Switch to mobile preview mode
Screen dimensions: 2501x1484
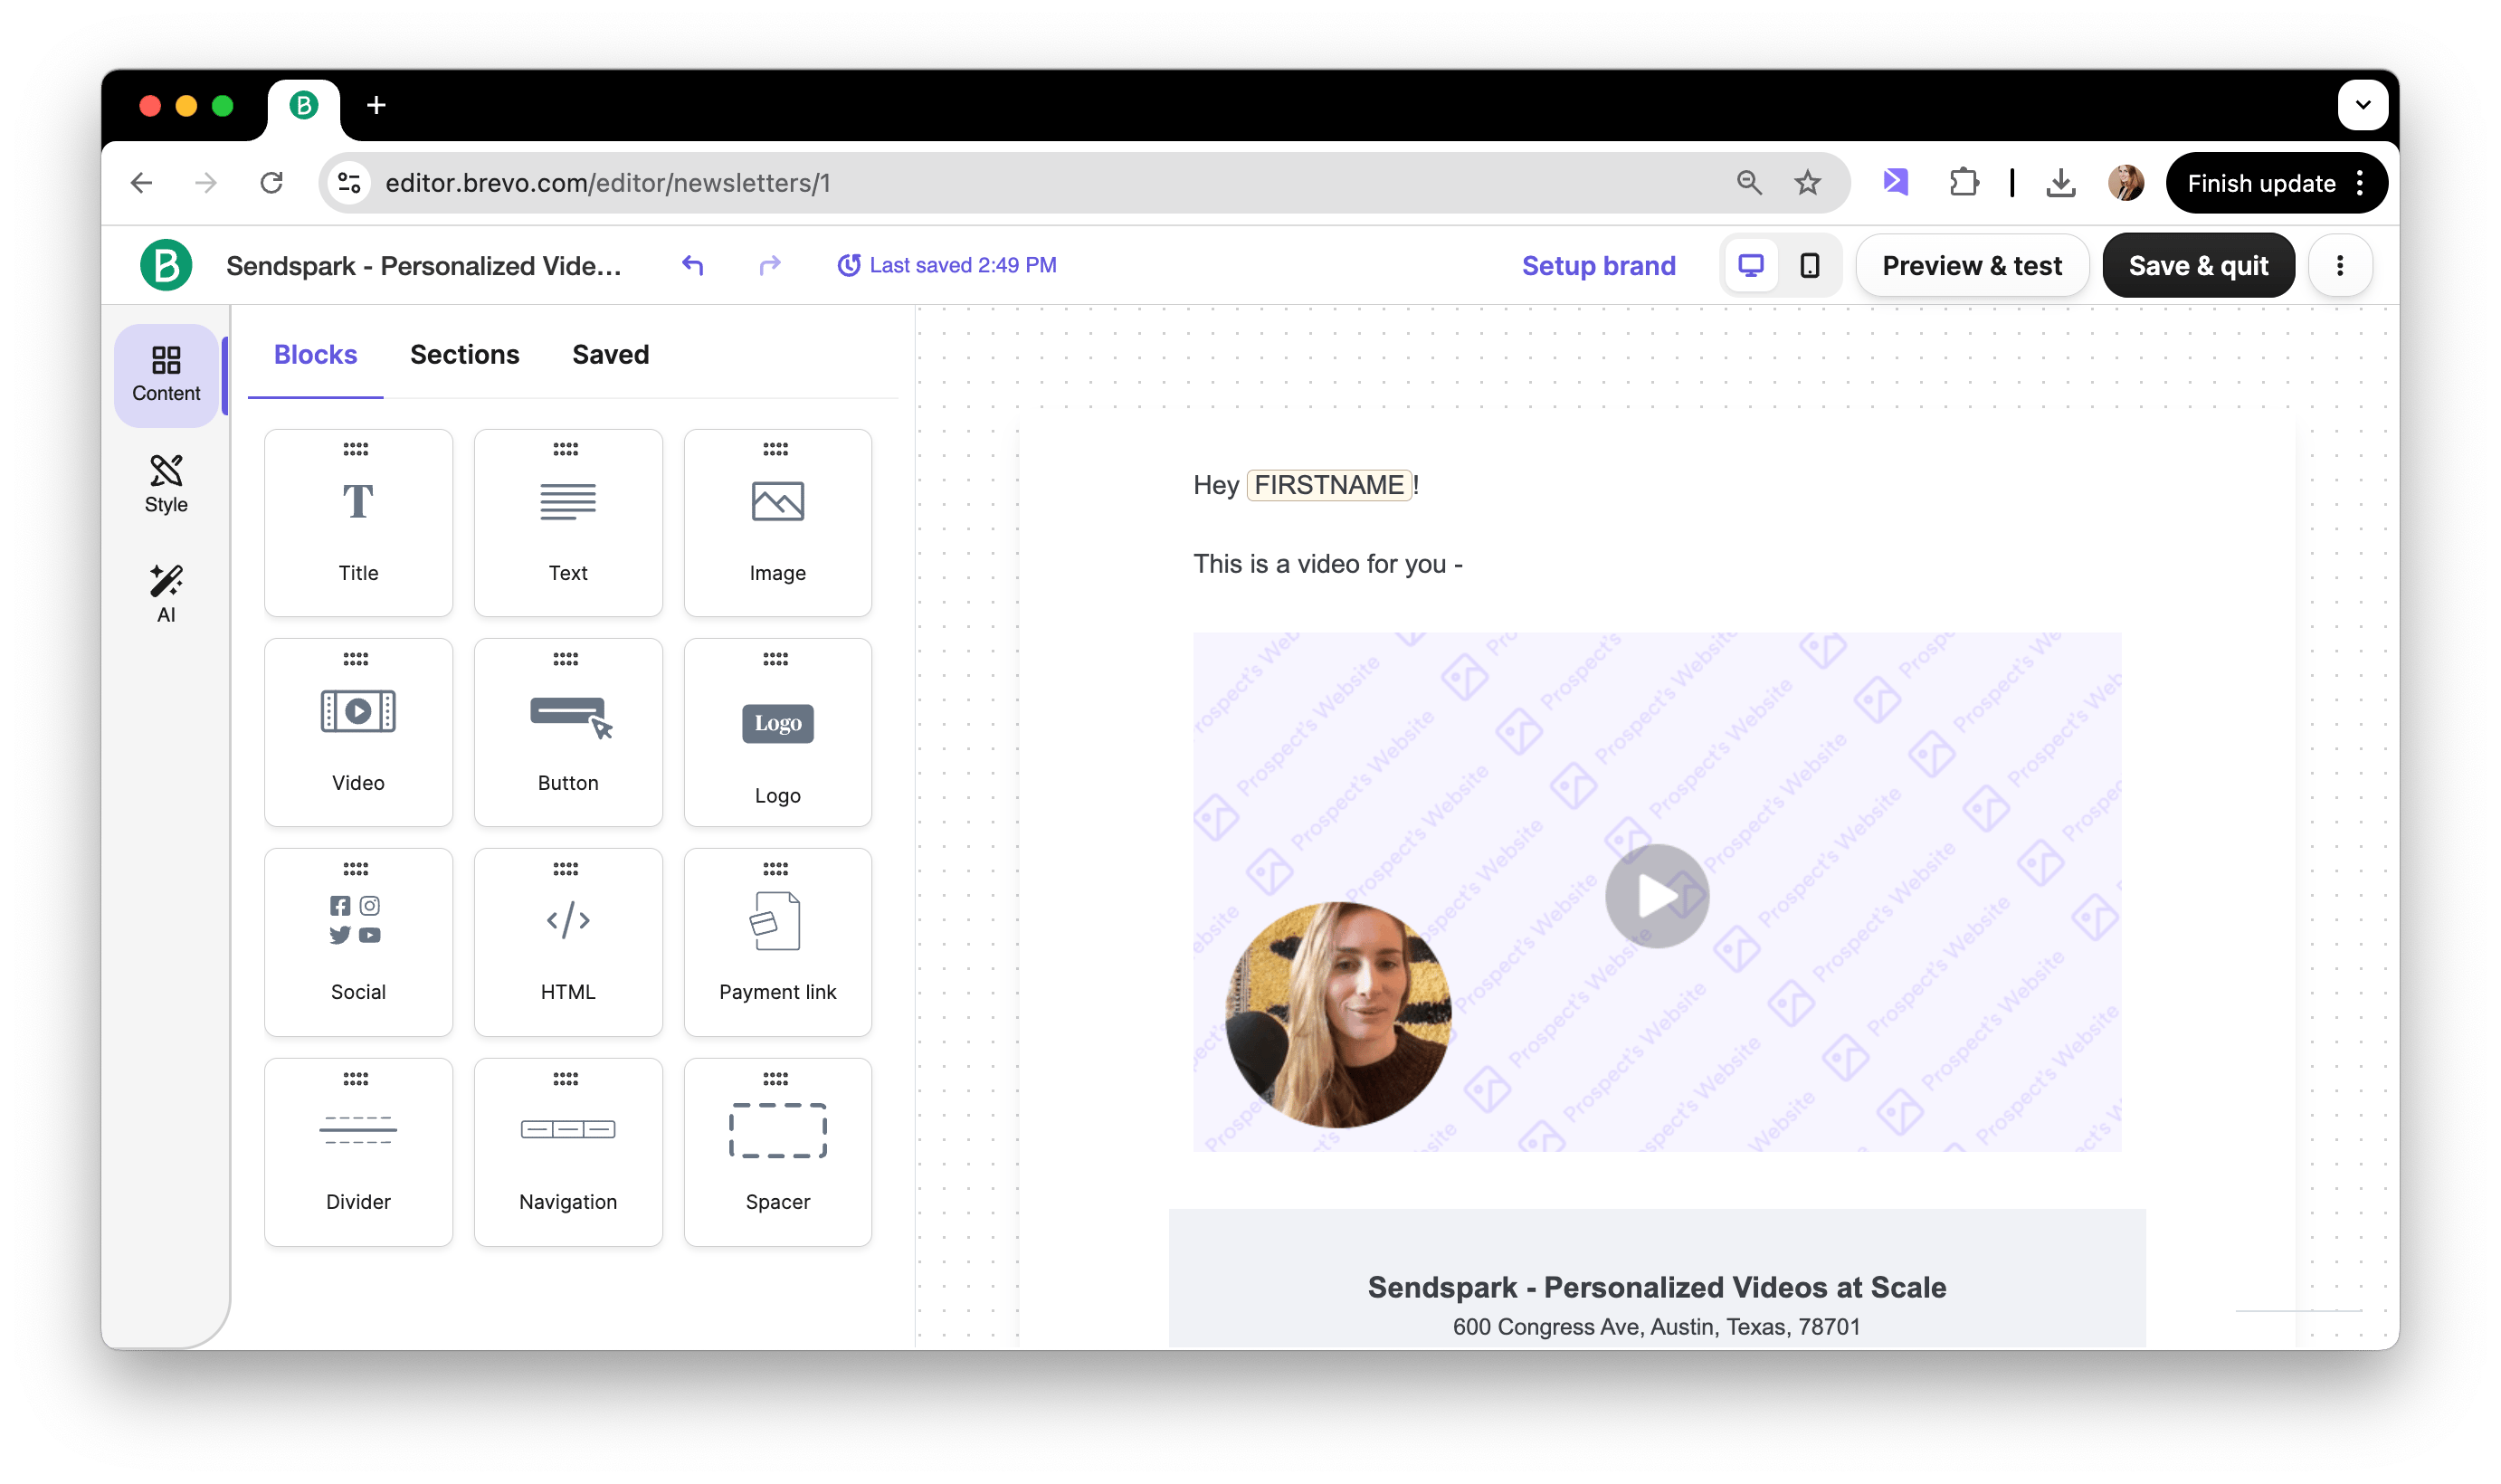click(x=1809, y=265)
